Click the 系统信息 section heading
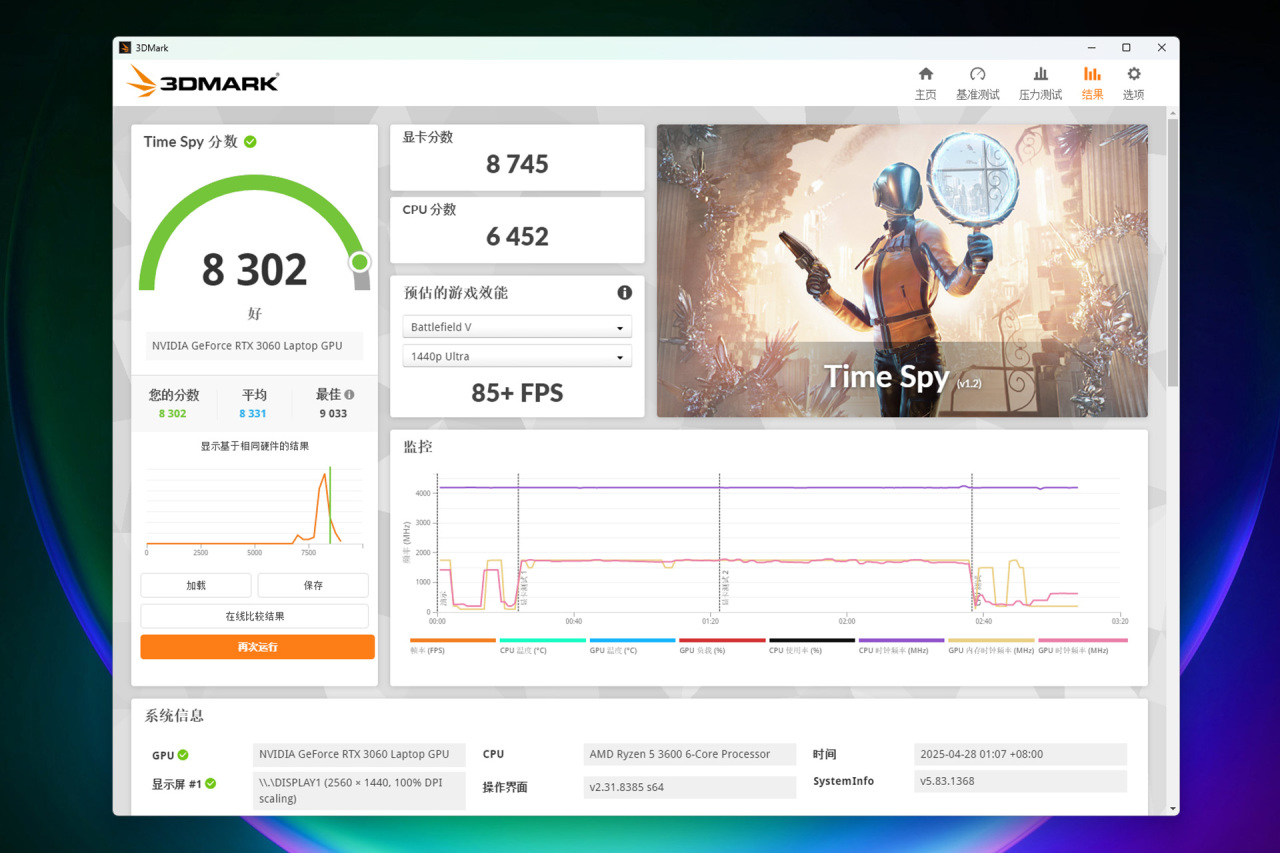Viewport: 1280px width, 853px height. click(174, 716)
